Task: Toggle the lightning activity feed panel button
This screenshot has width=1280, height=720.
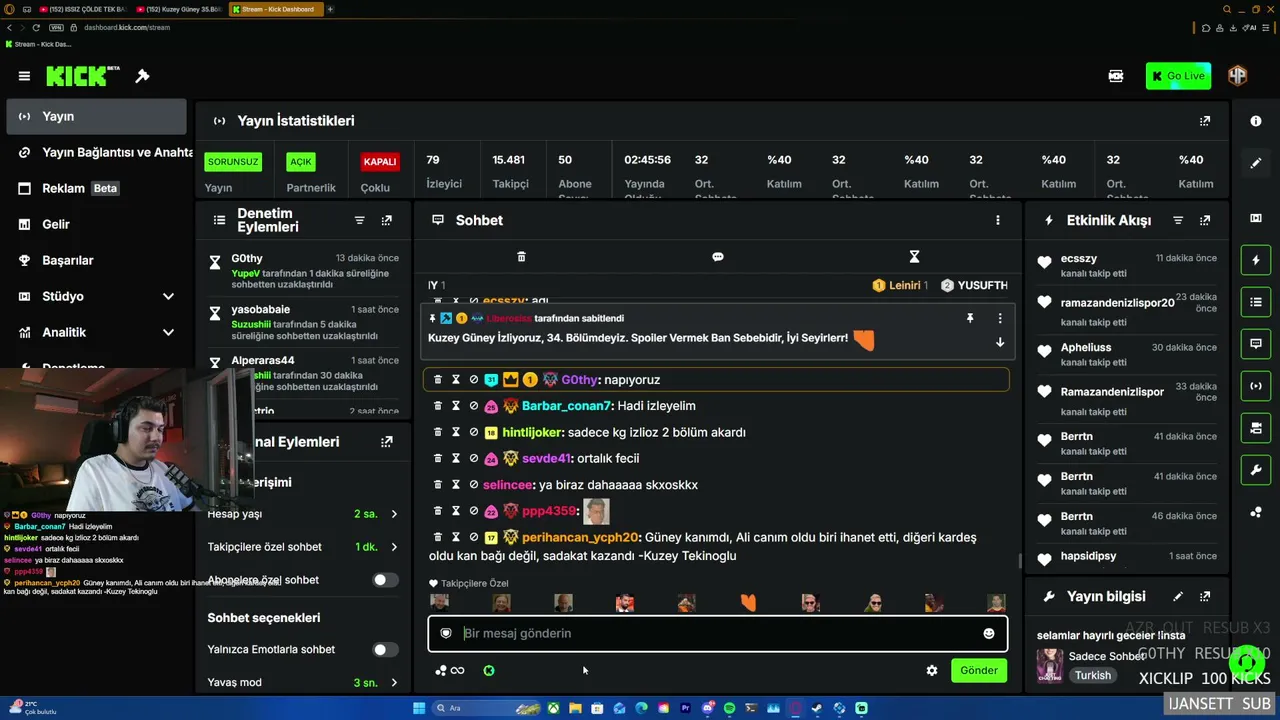Action: point(1256,260)
